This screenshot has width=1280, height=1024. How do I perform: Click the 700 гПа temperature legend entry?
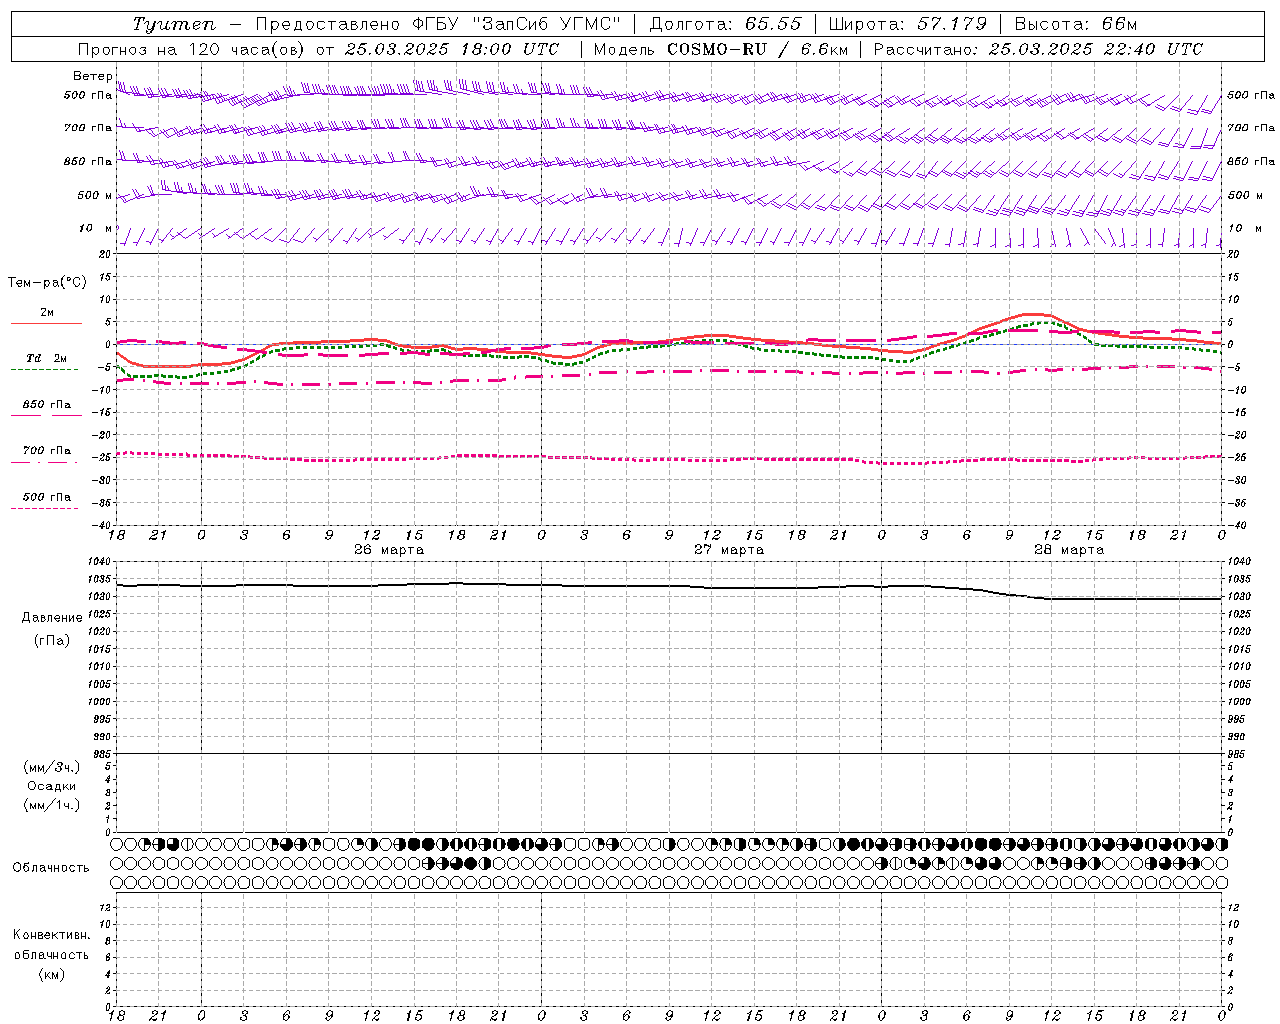point(46,451)
